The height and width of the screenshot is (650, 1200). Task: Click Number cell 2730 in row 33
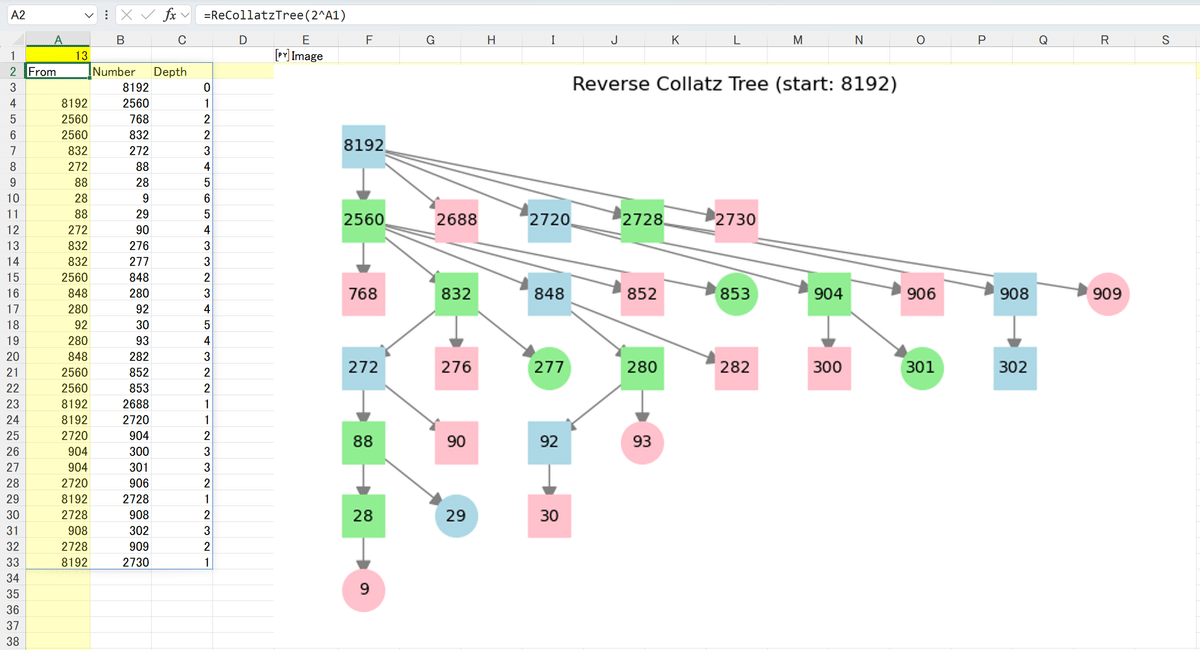[x=120, y=562]
